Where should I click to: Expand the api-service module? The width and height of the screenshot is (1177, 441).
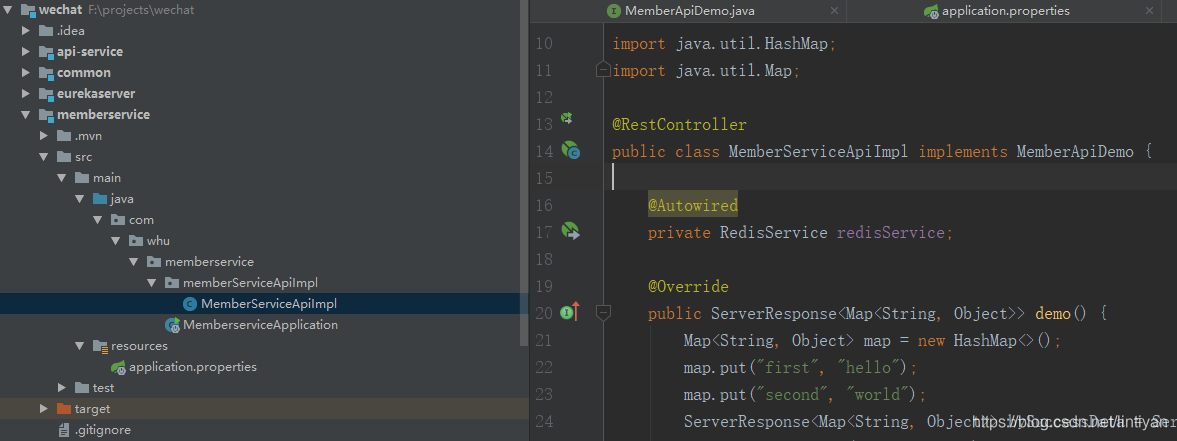pos(24,52)
